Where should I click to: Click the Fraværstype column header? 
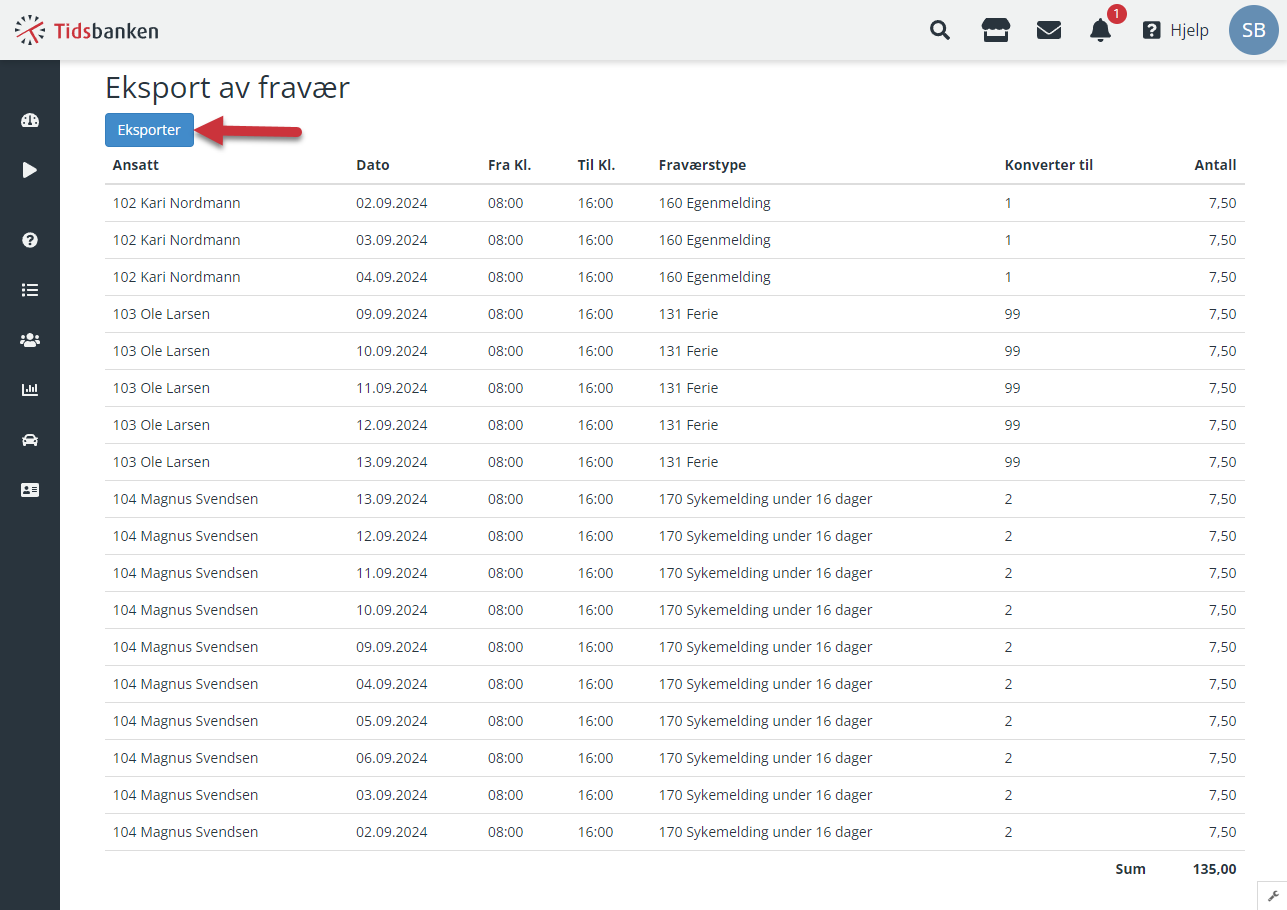coord(702,165)
